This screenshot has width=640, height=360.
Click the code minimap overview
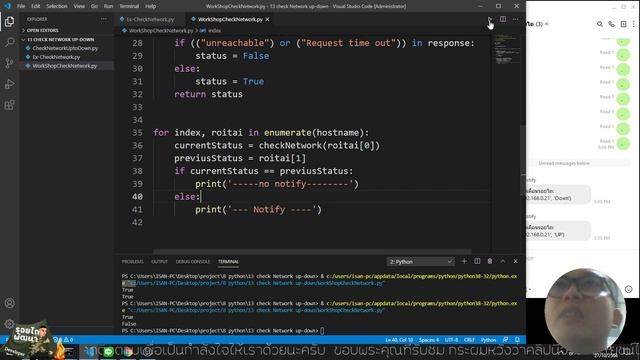pyautogui.click(x=506, y=50)
